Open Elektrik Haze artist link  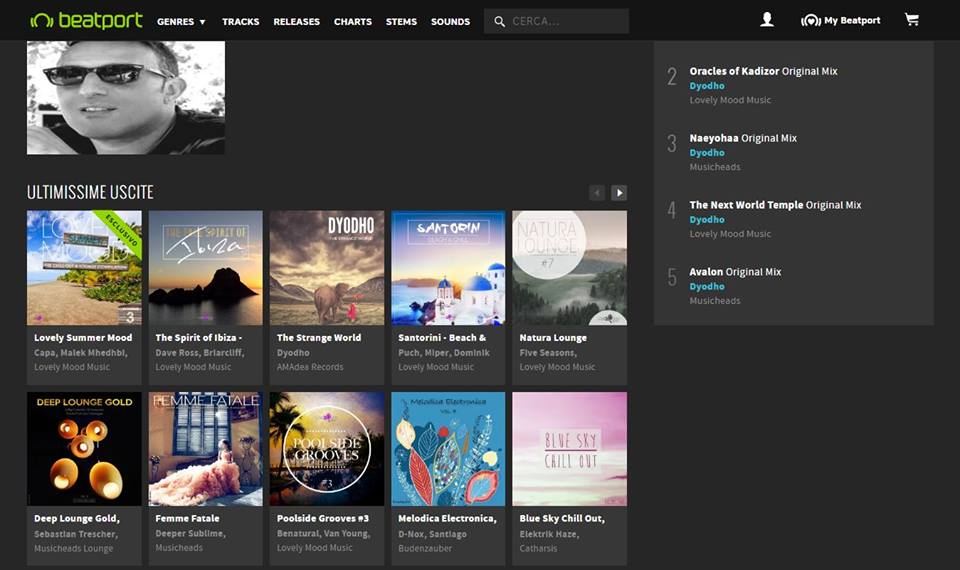click(x=549, y=534)
